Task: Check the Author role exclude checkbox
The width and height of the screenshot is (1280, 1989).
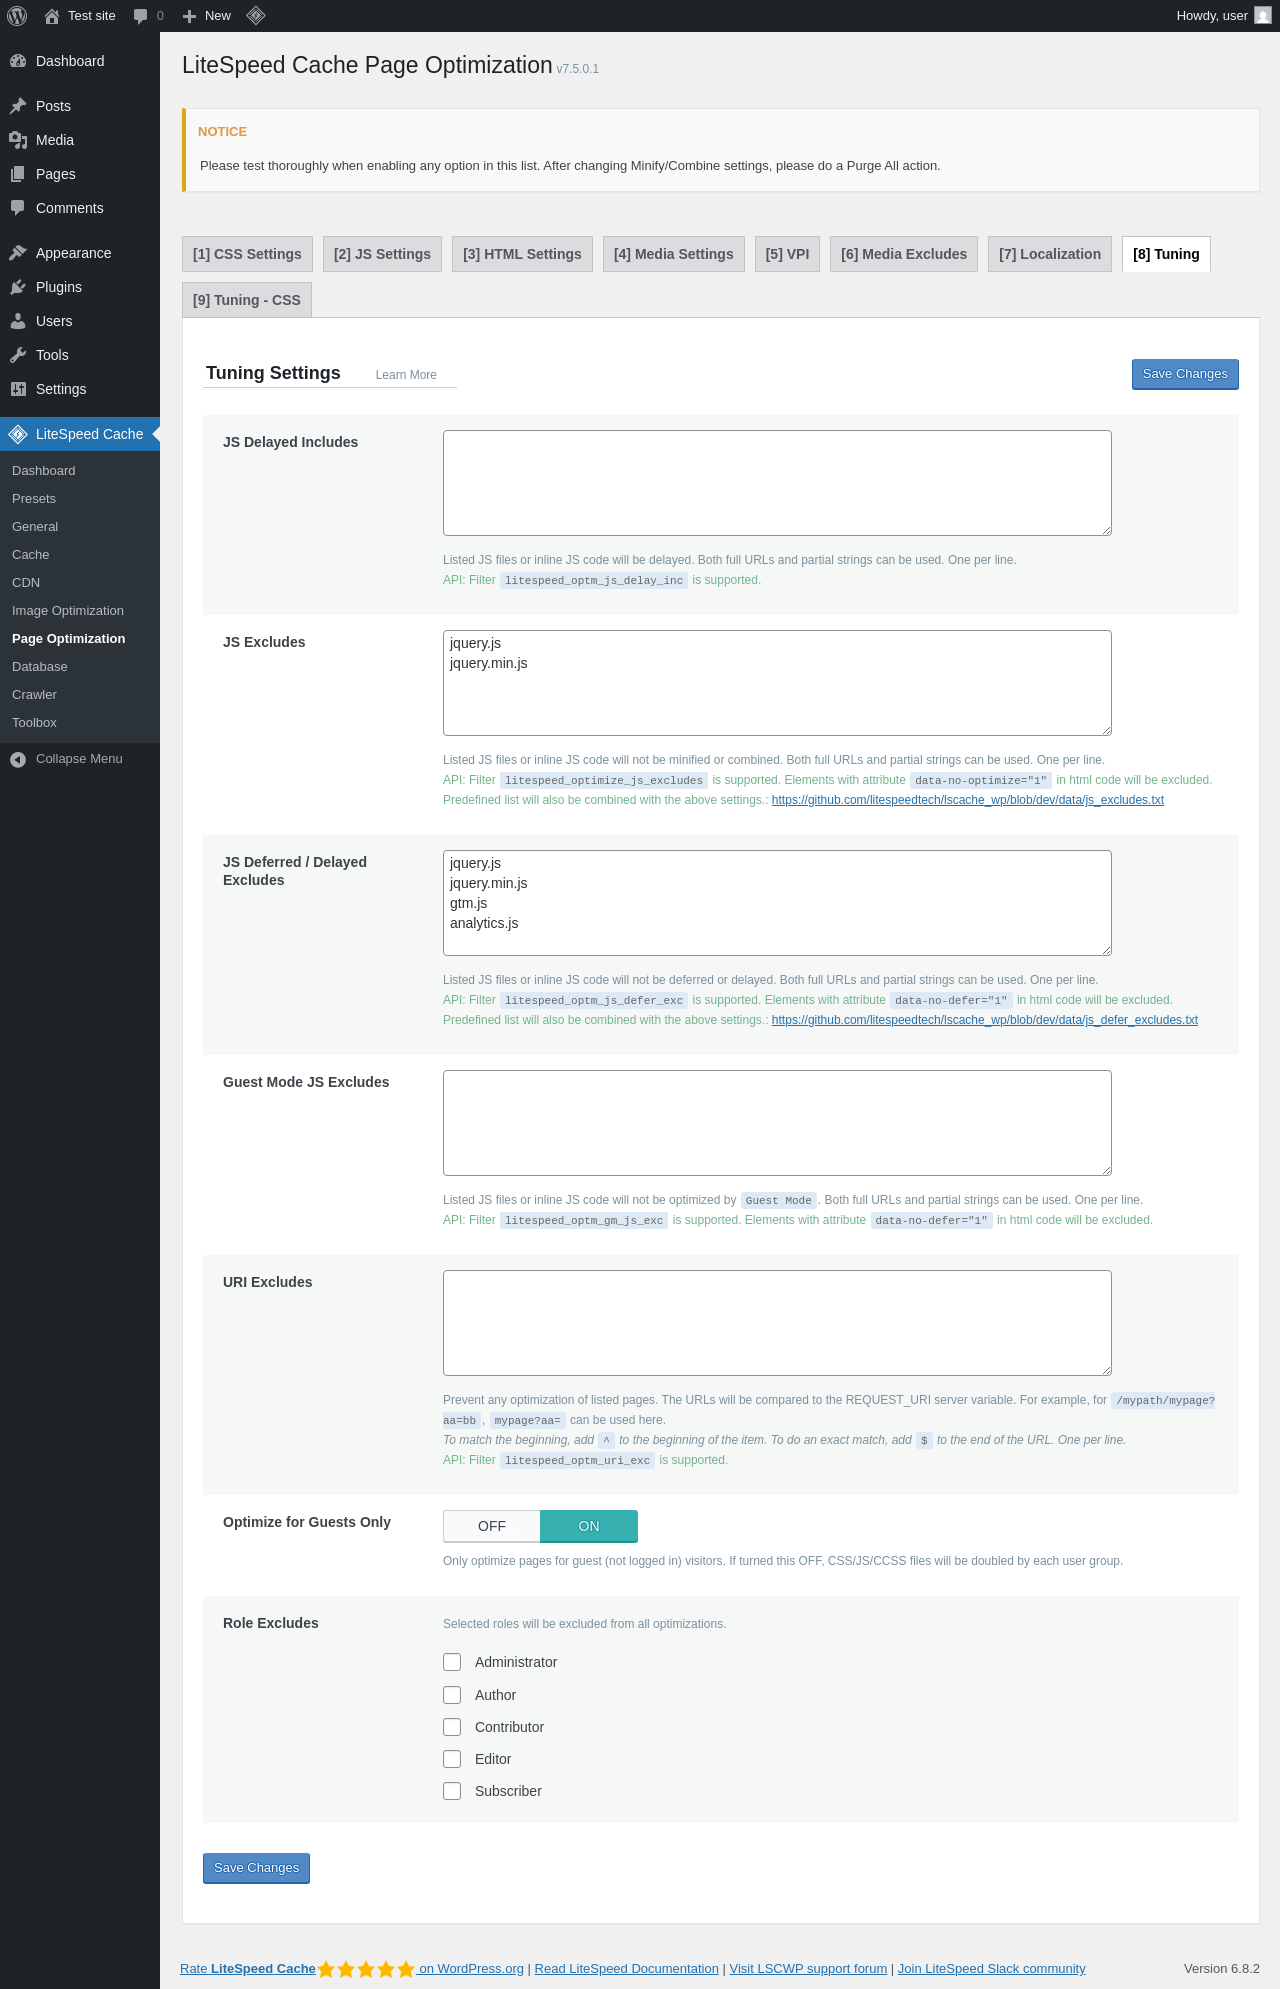Action: pos(452,1695)
